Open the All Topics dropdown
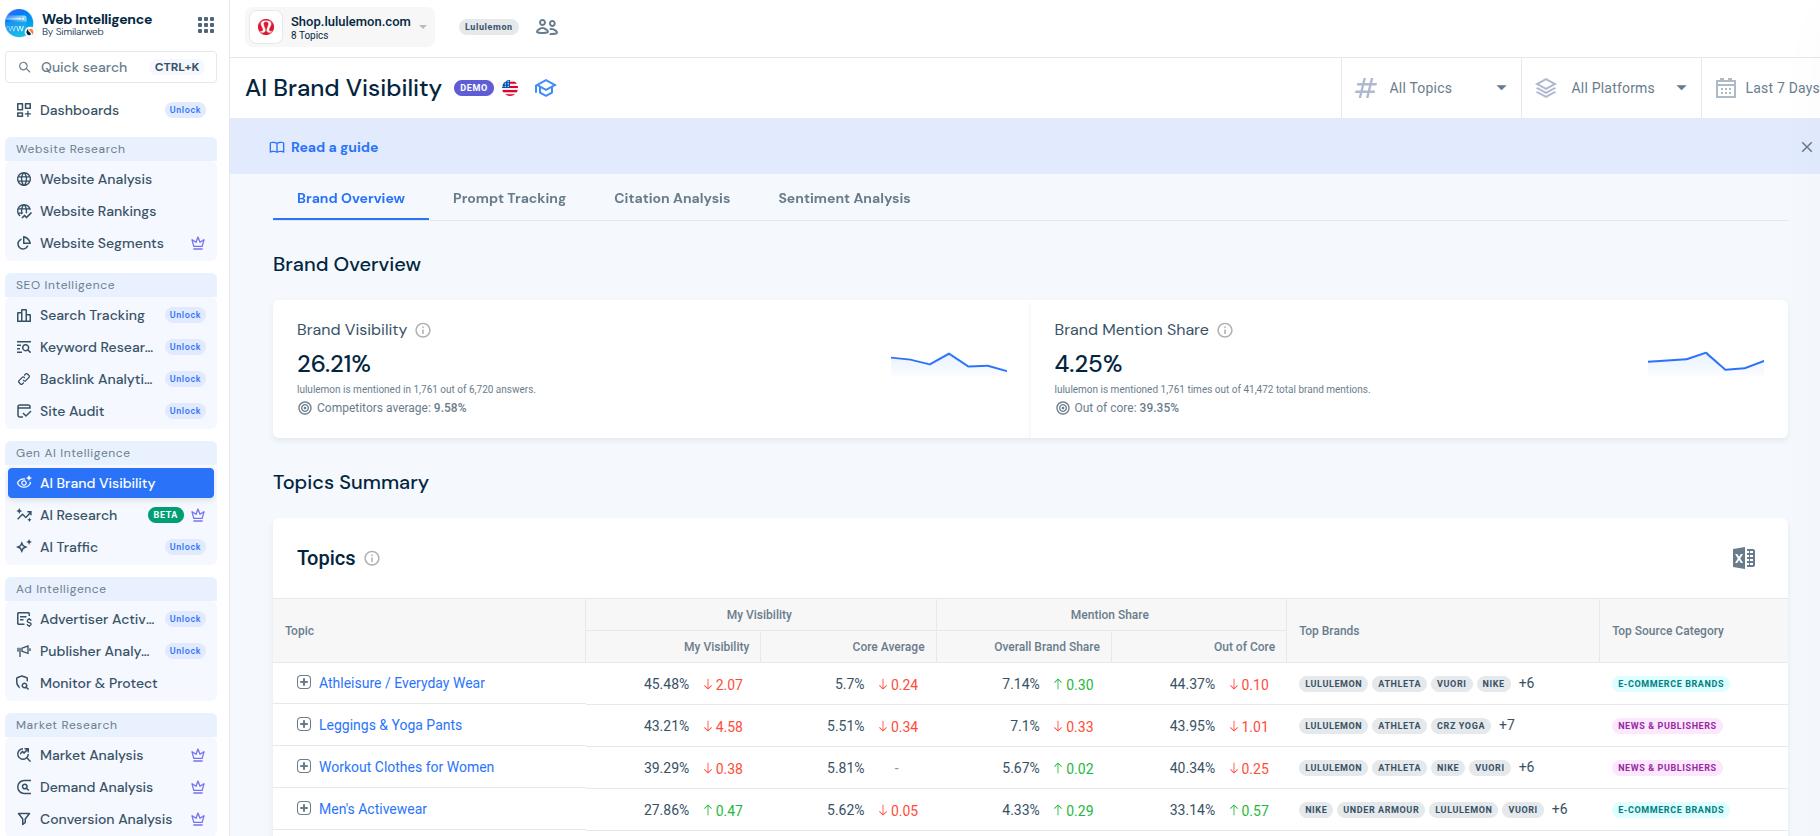Image resolution: width=1820 pixels, height=836 pixels. [1431, 88]
